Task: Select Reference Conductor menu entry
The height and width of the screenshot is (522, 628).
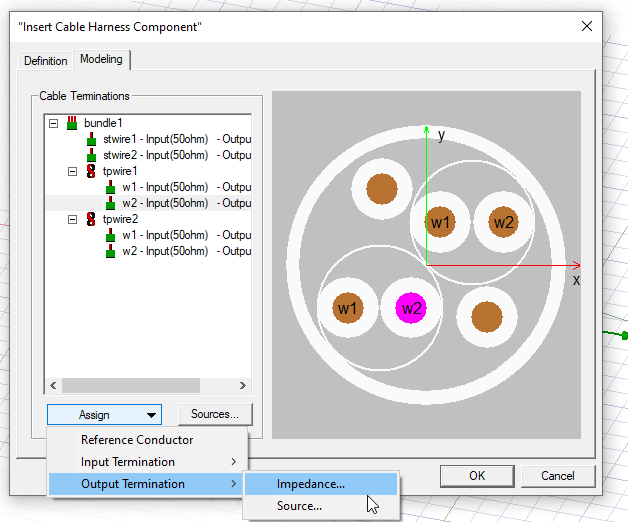Action: point(137,440)
